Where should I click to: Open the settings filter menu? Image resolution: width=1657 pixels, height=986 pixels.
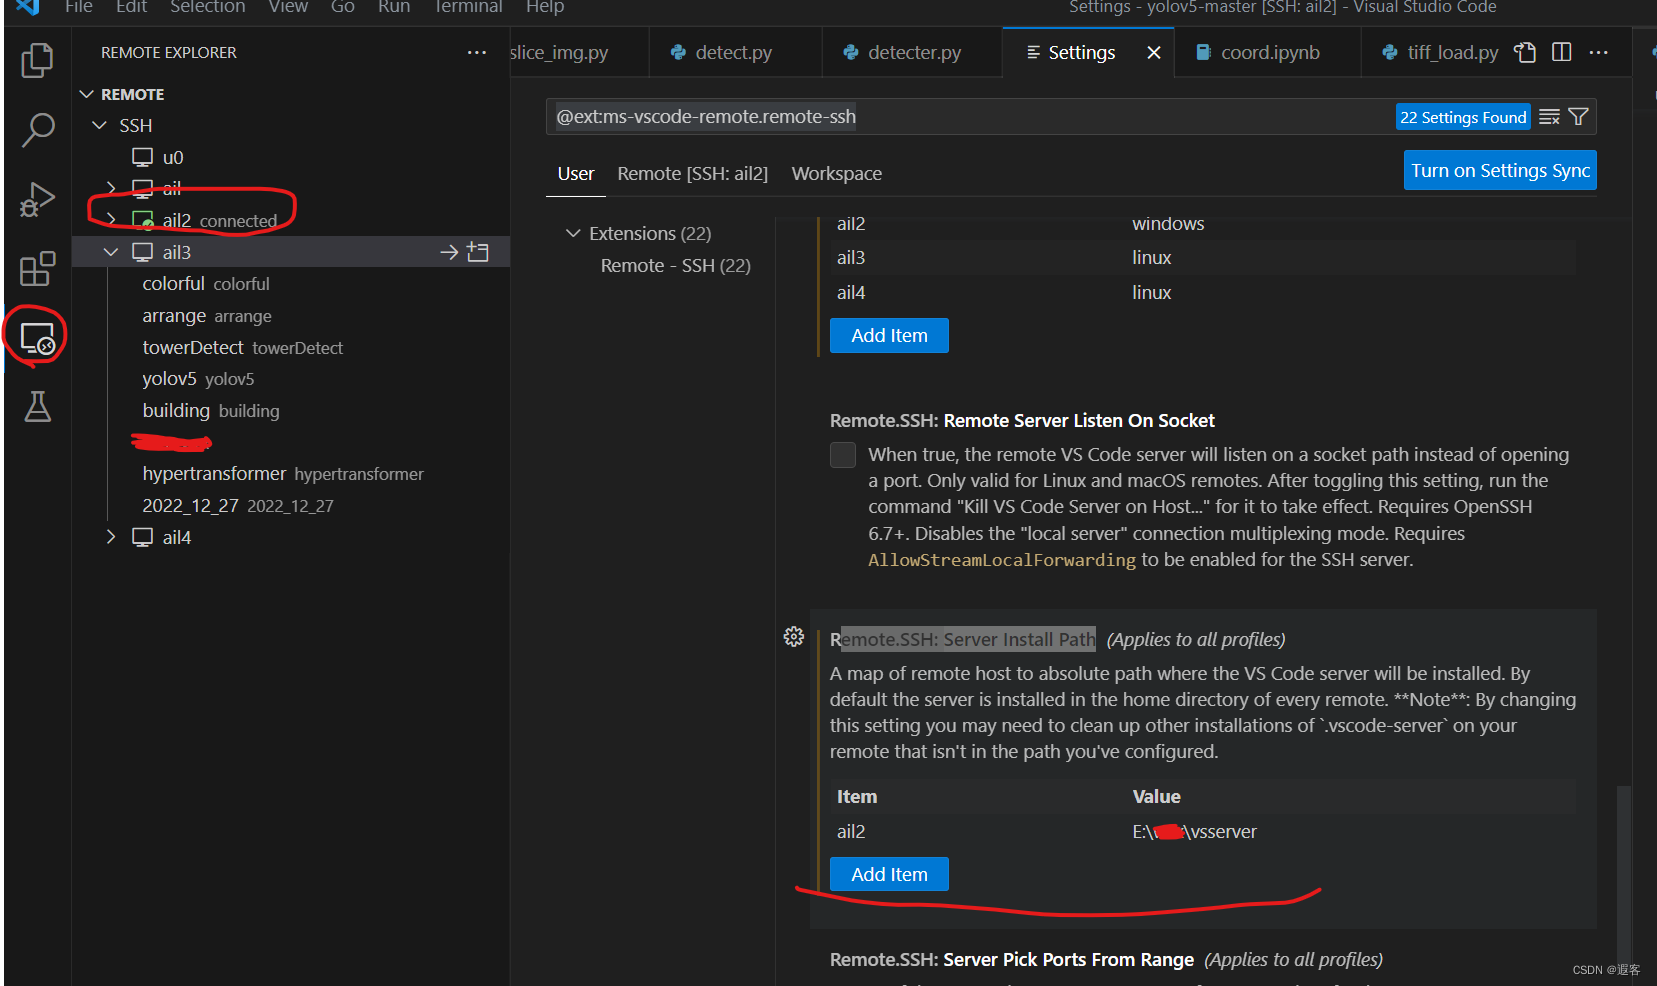pyautogui.click(x=1579, y=117)
